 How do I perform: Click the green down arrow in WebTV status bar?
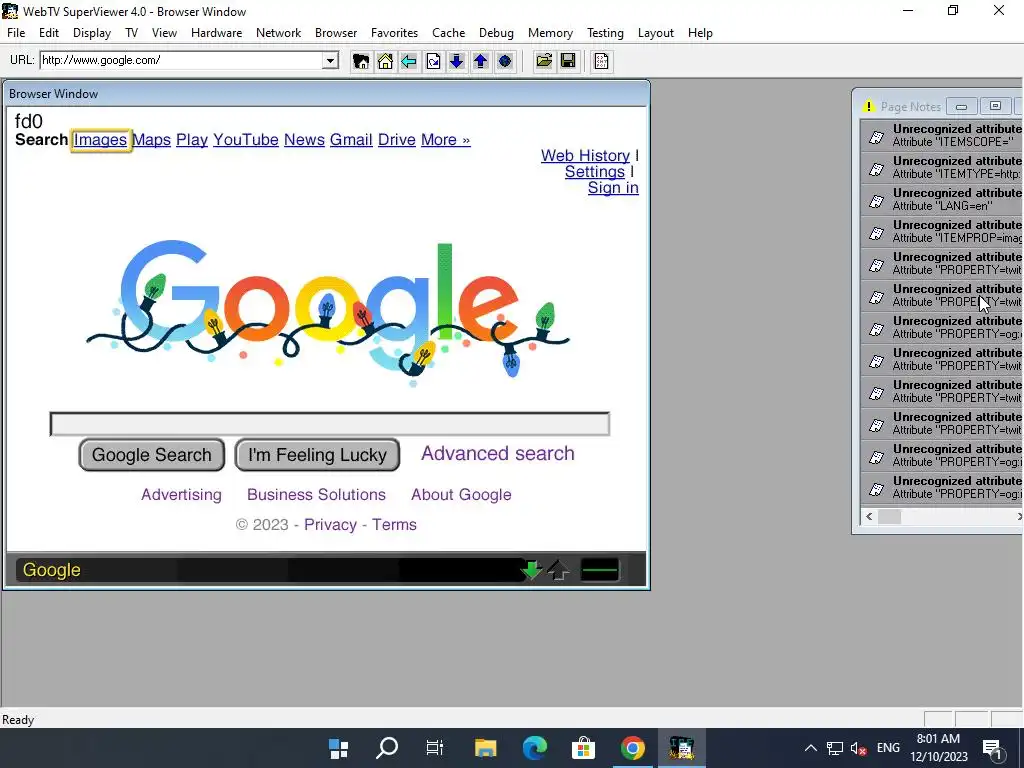click(532, 570)
